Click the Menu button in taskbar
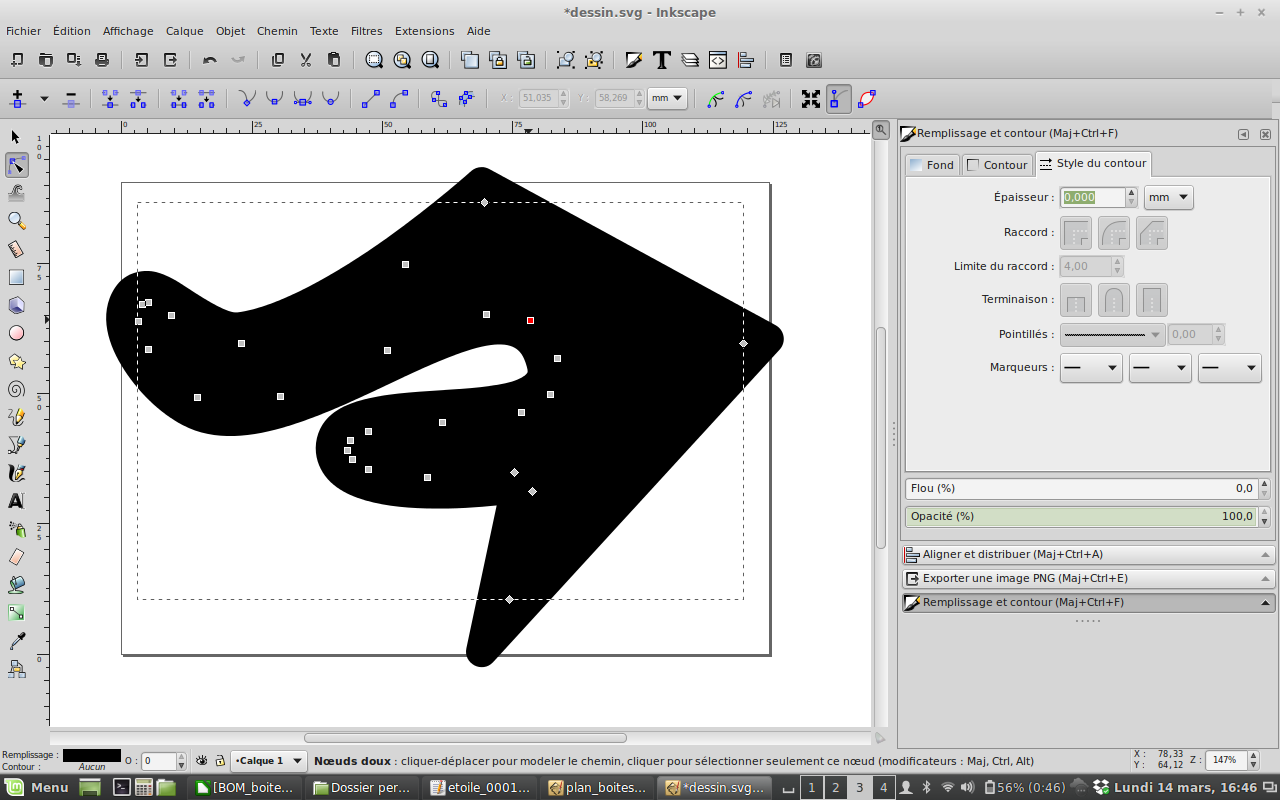The image size is (1280, 800). (39, 787)
